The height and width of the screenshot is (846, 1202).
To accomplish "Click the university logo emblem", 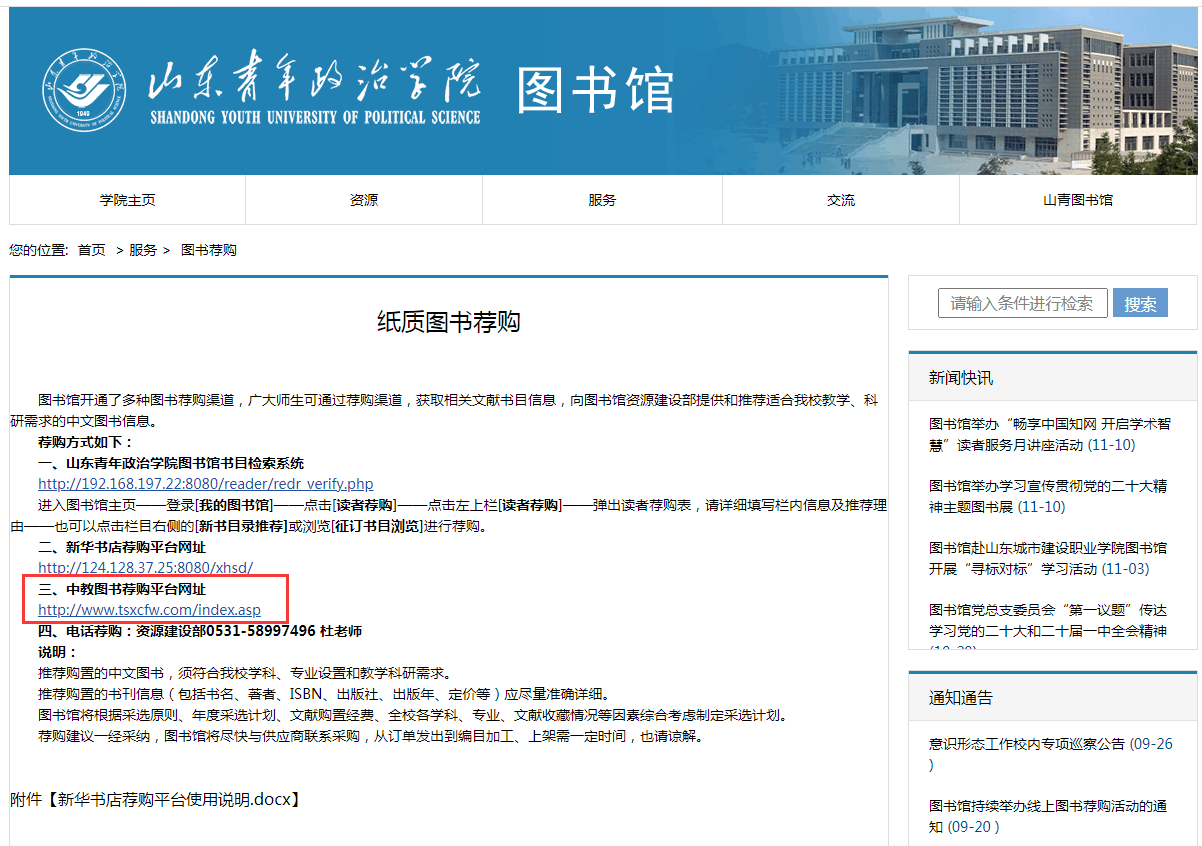I will pyautogui.click(x=84, y=92).
